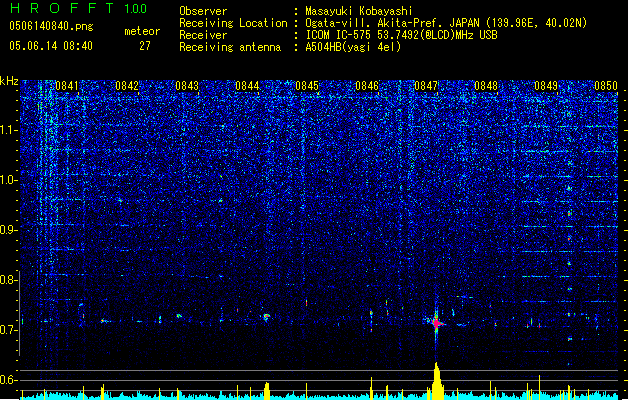629x400 pixels.
Task: Click the 0842 time marker
Action: (x=127, y=86)
